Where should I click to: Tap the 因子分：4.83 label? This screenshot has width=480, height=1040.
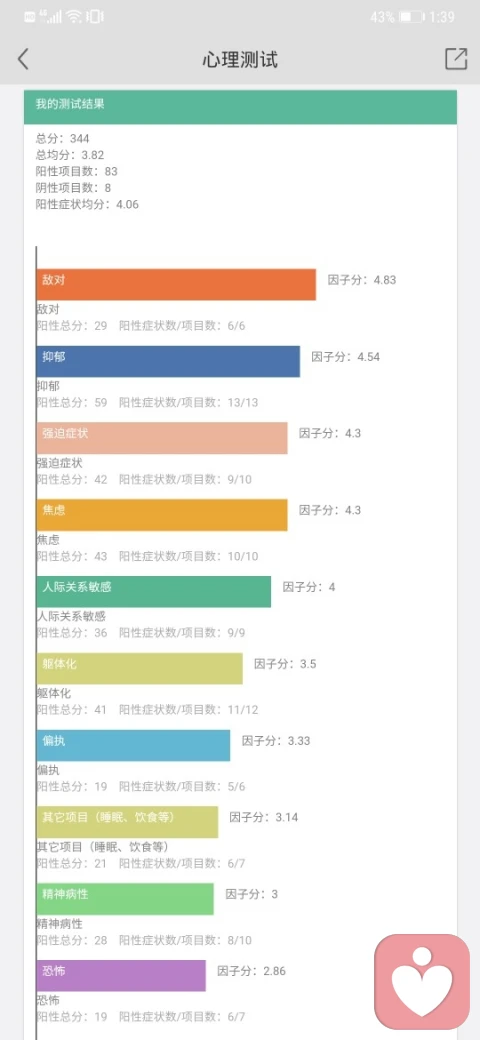pyautogui.click(x=362, y=280)
